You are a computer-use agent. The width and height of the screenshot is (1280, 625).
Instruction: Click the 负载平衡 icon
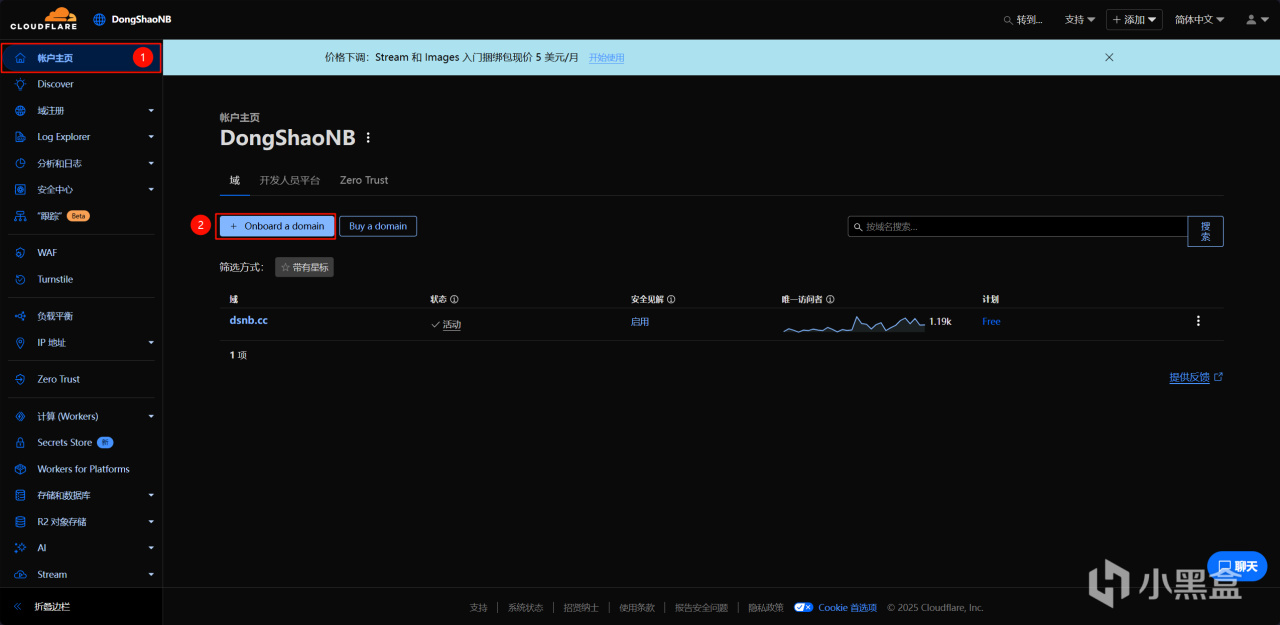[20, 316]
